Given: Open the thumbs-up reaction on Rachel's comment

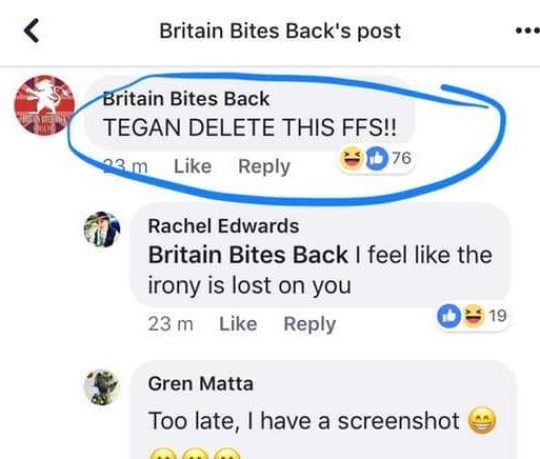Looking at the screenshot, I should click(x=449, y=315).
